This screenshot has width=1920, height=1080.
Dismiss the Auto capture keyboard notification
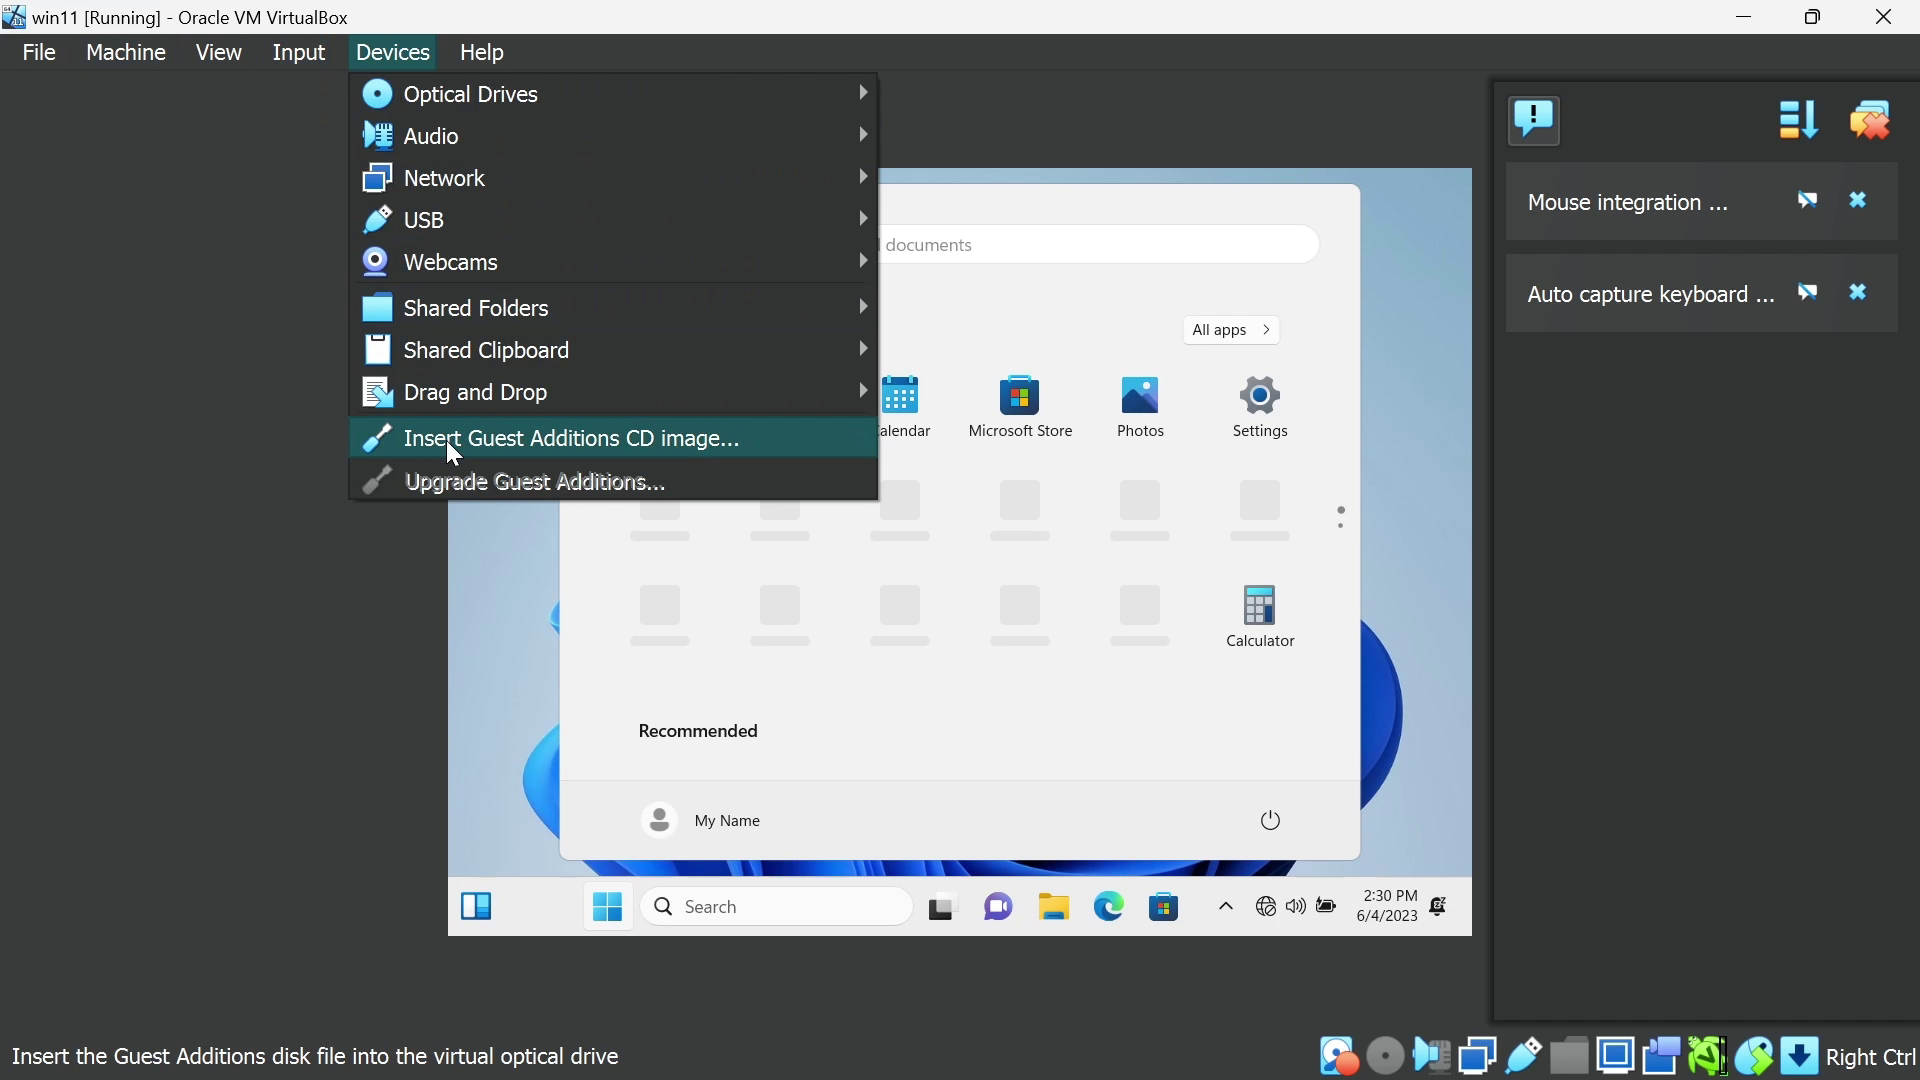coord(1858,293)
